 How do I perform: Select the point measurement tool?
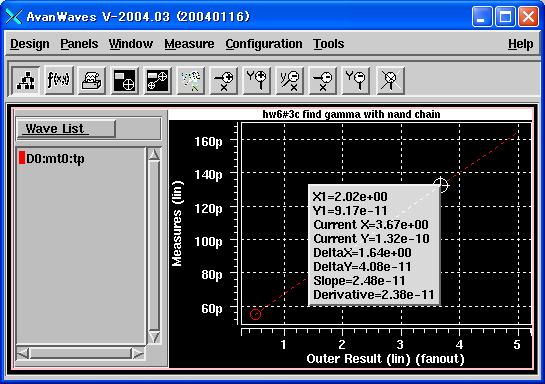click(124, 80)
